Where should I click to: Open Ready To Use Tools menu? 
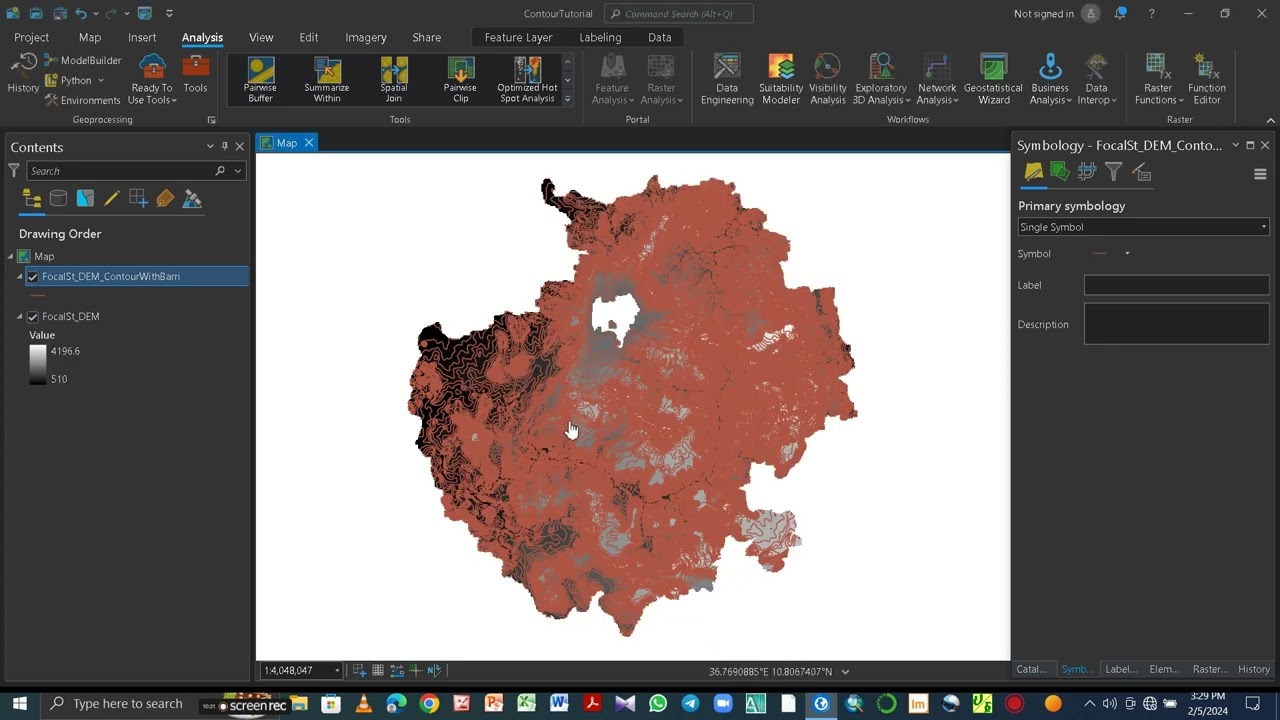[152, 80]
